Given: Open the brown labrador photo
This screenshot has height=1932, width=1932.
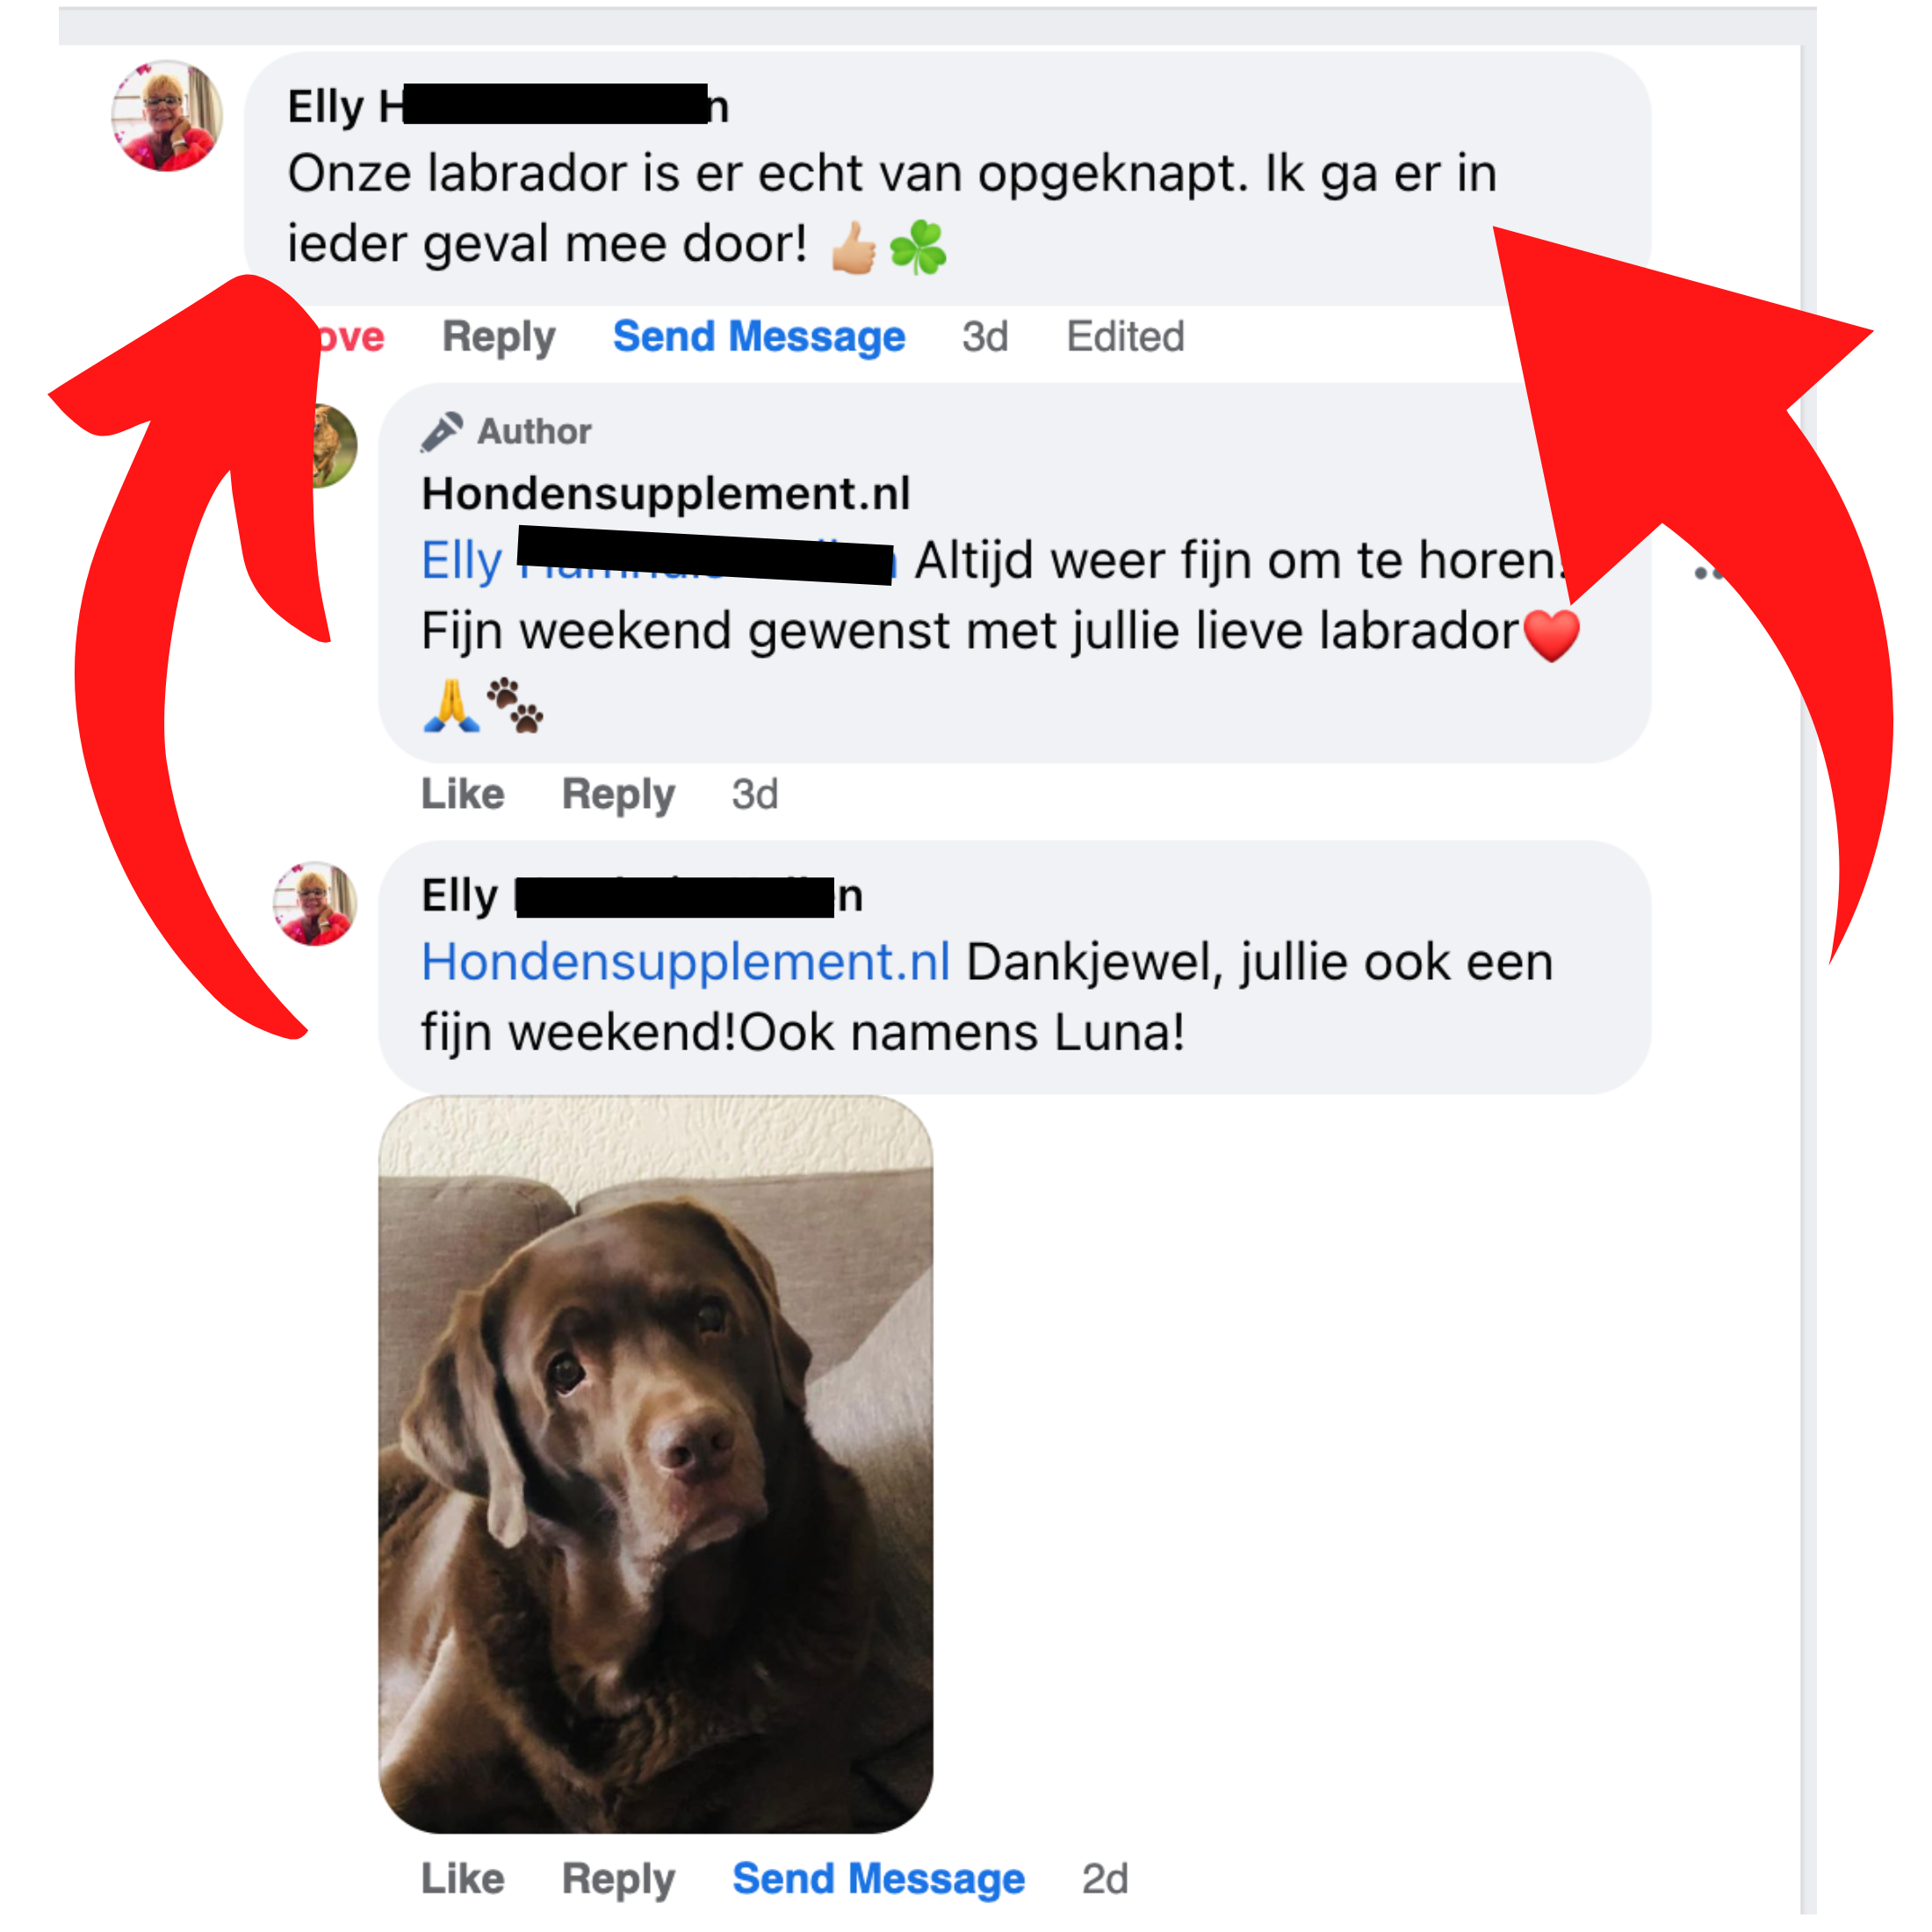Looking at the screenshot, I should coord(656,1463).
